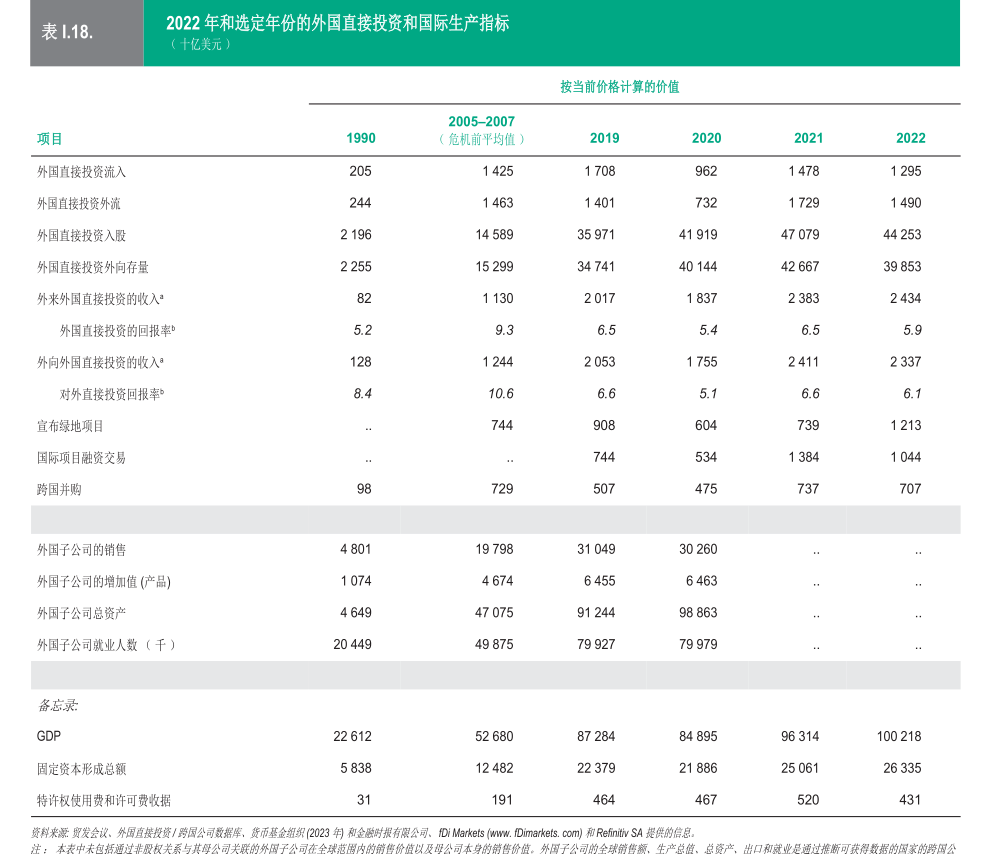990x854 pixels.
Task: Click the 外国子公司的销售 row label
Action: [x=81, y=550]
